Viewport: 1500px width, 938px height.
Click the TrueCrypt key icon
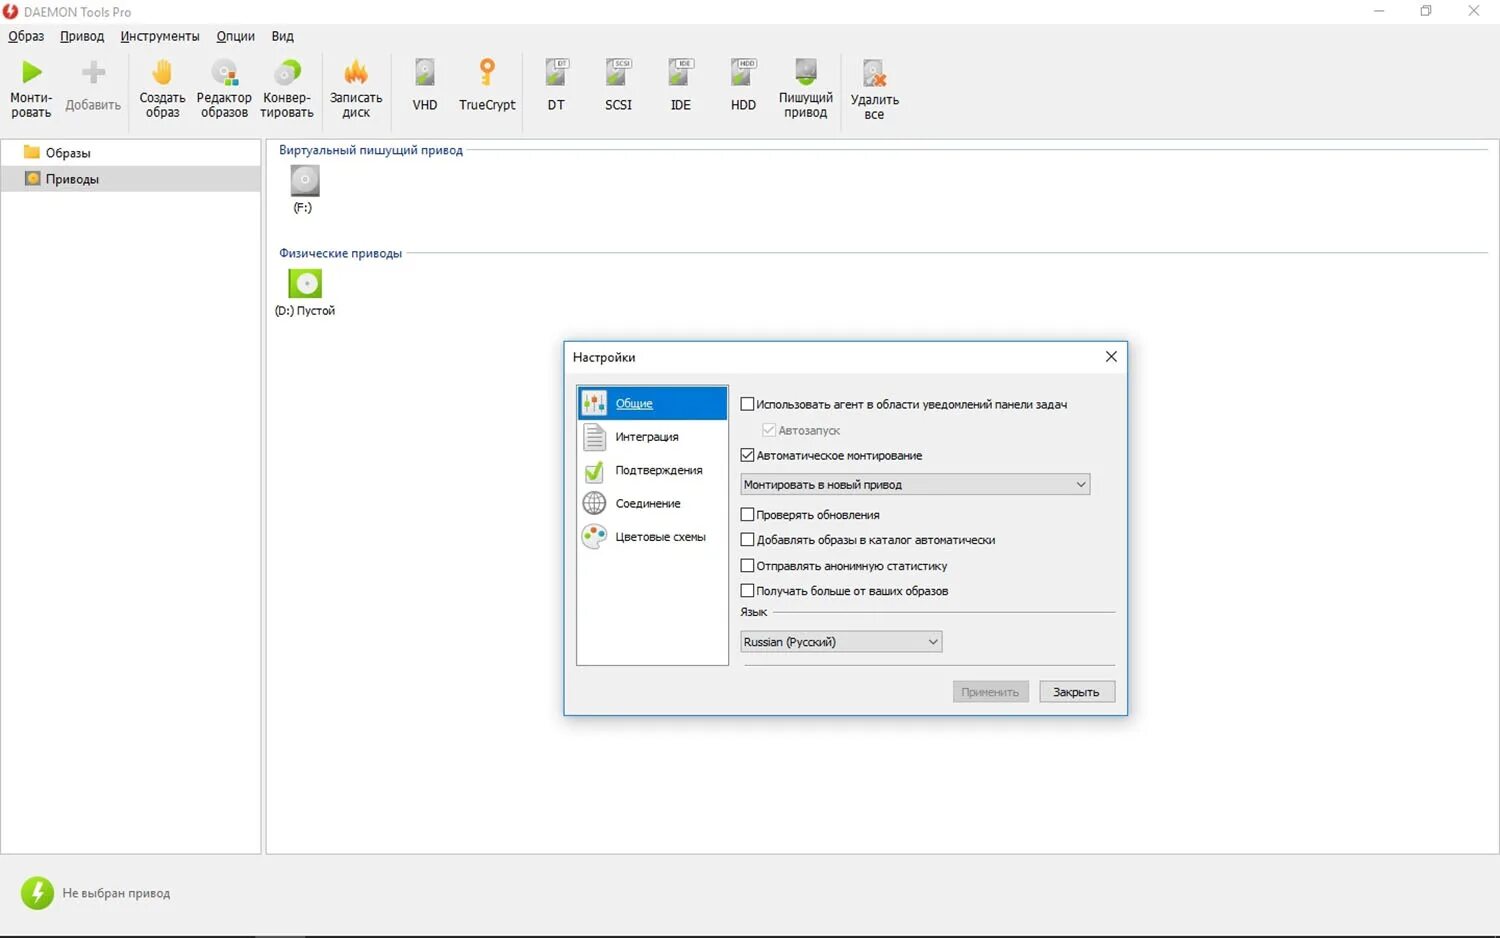[x=487, y=73]
